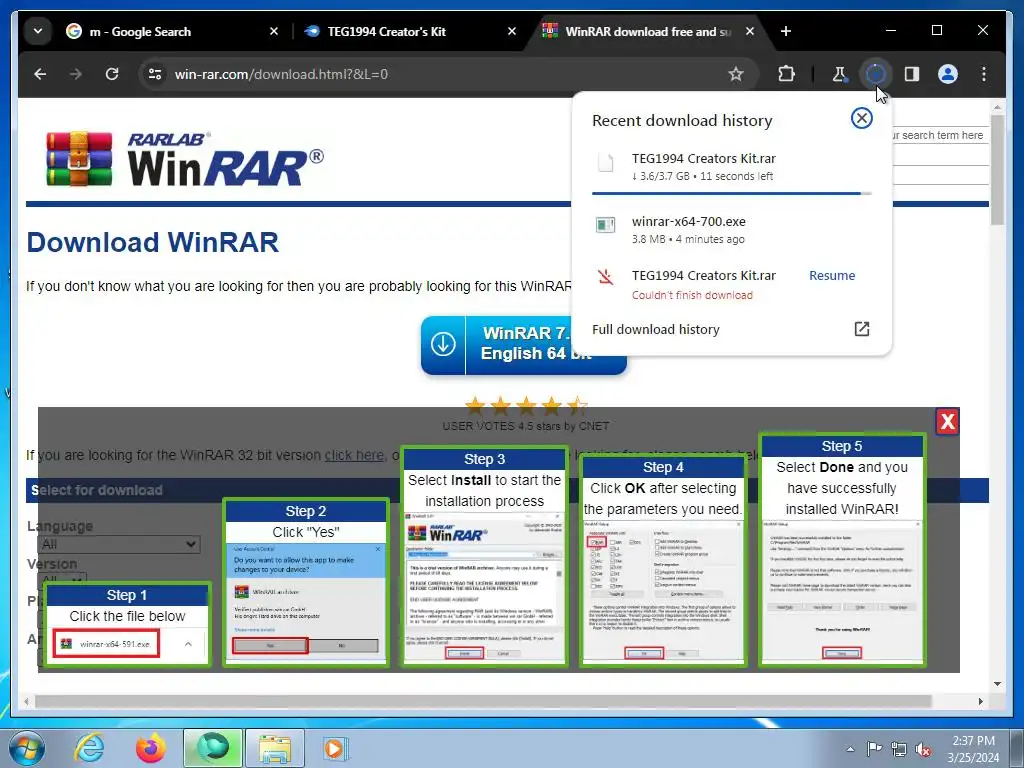Show hidden tray icons arrow
Viewport: 1024px width, 768px height.
(x=850, y=749)
